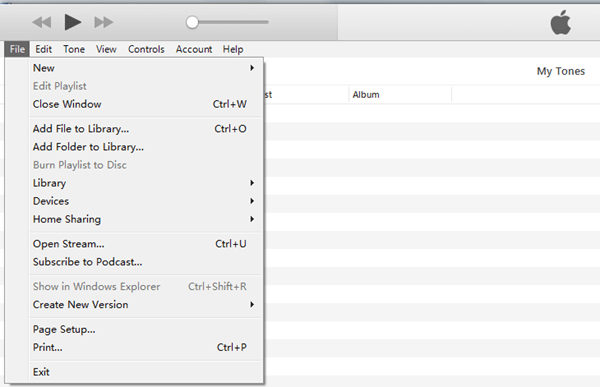Expand the Devices submenu

tap(146, 201)
